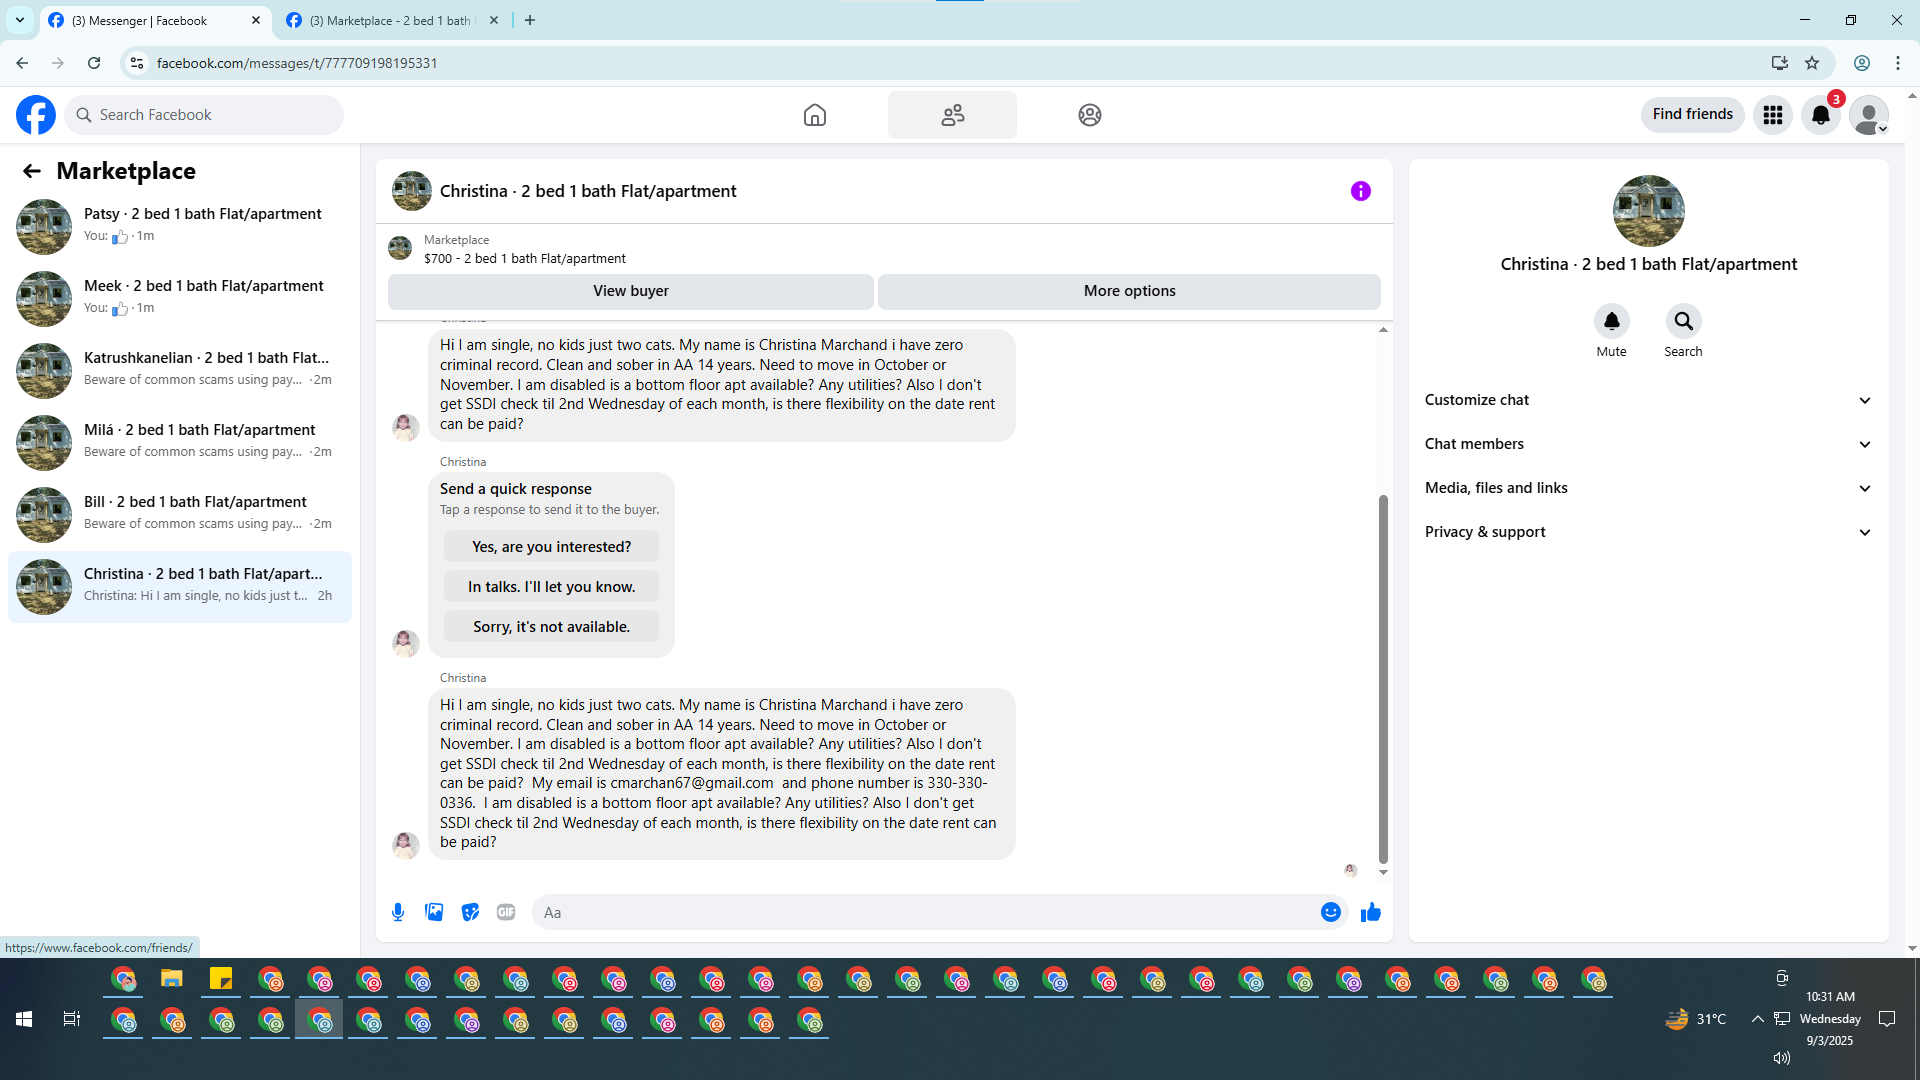Open the Windows Start menu
Screen dimensions: 1920x1080
point(24,1019)
